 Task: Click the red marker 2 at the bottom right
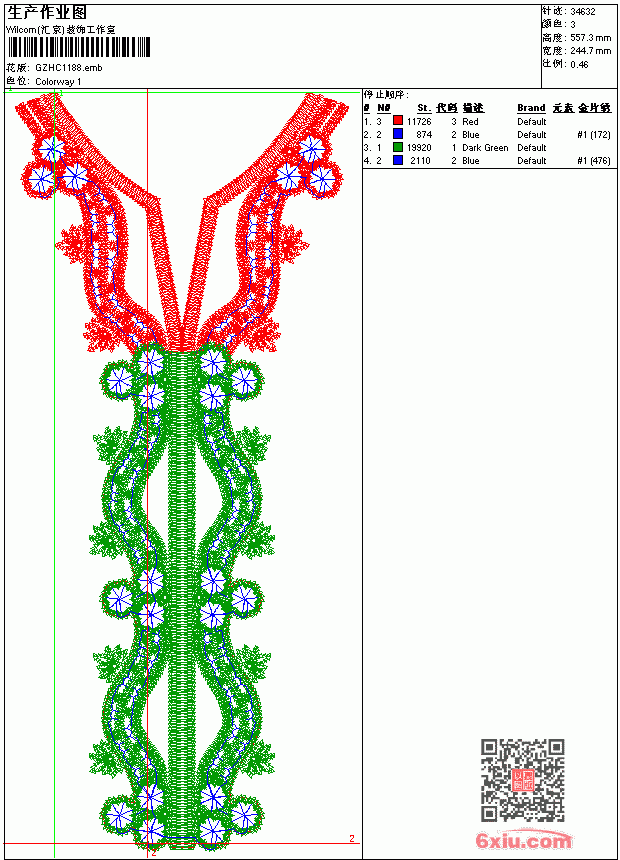[x=352, y=838]
